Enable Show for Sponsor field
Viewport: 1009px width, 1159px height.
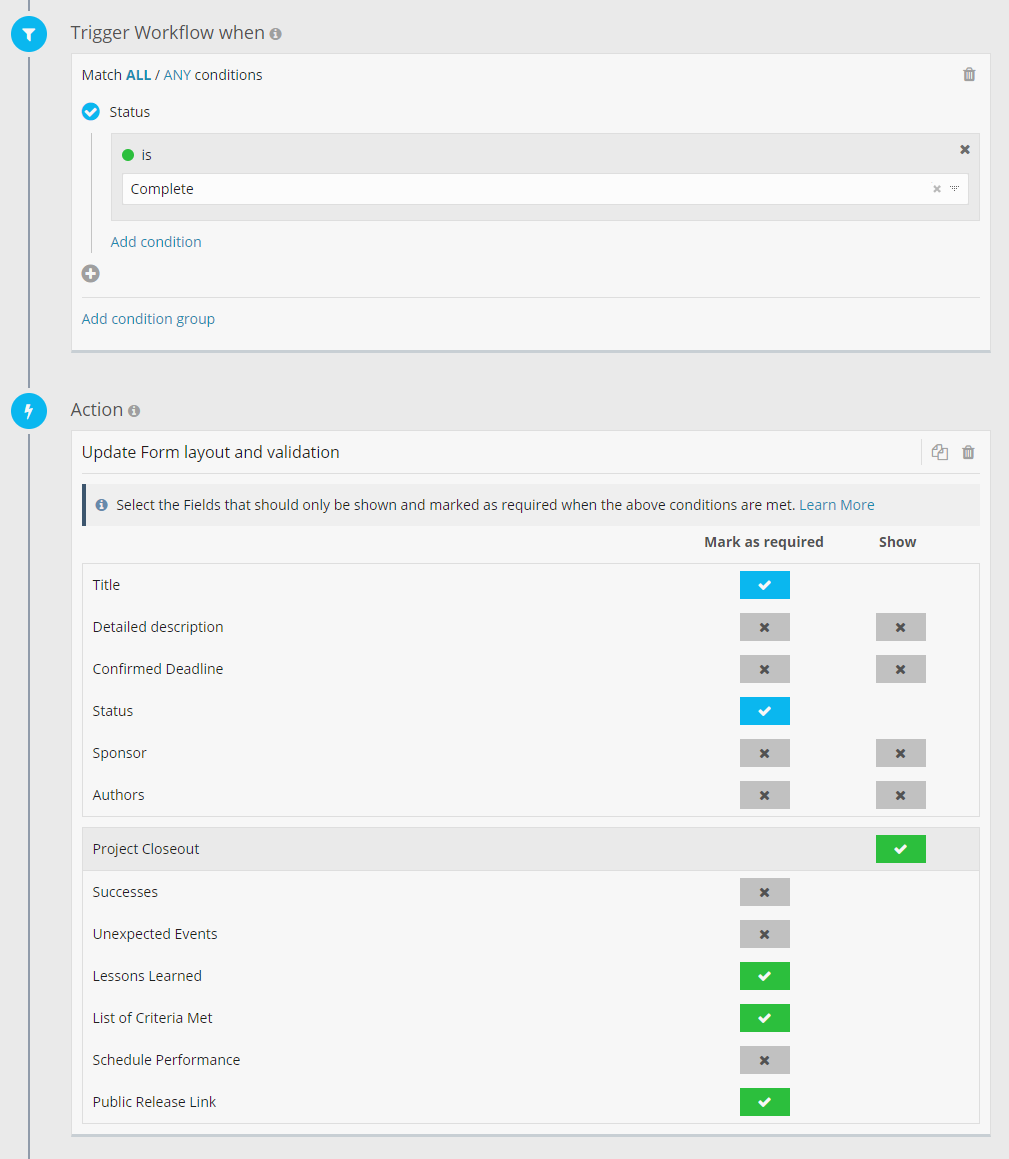(x=900, y=753)
